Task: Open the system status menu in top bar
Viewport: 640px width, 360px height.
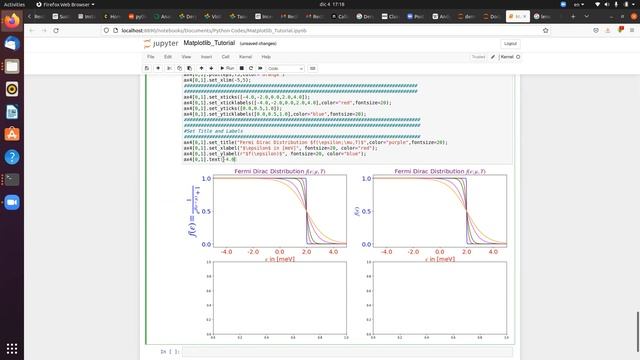Action: pos(616,4)
